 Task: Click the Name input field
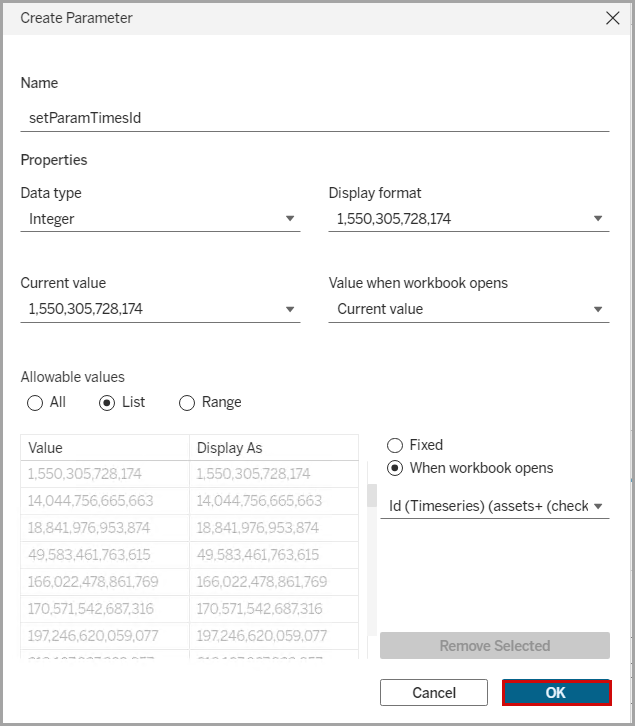[314, 118]
